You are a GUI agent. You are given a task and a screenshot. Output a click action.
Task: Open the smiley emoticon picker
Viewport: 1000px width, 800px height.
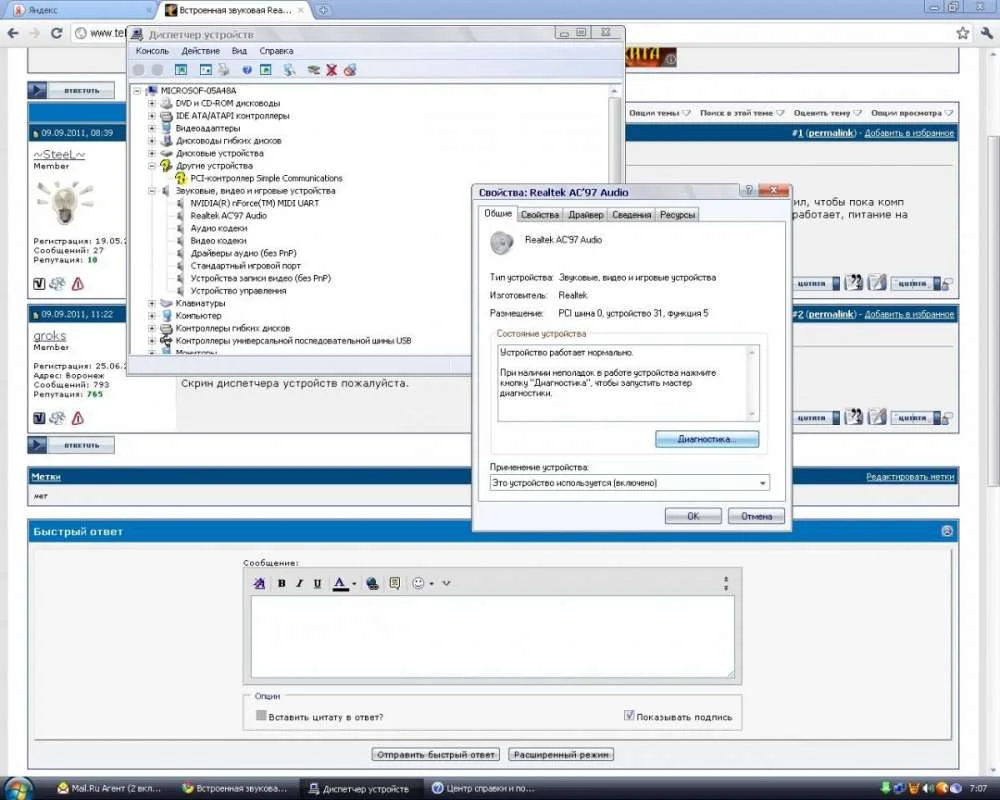point(419,583)
